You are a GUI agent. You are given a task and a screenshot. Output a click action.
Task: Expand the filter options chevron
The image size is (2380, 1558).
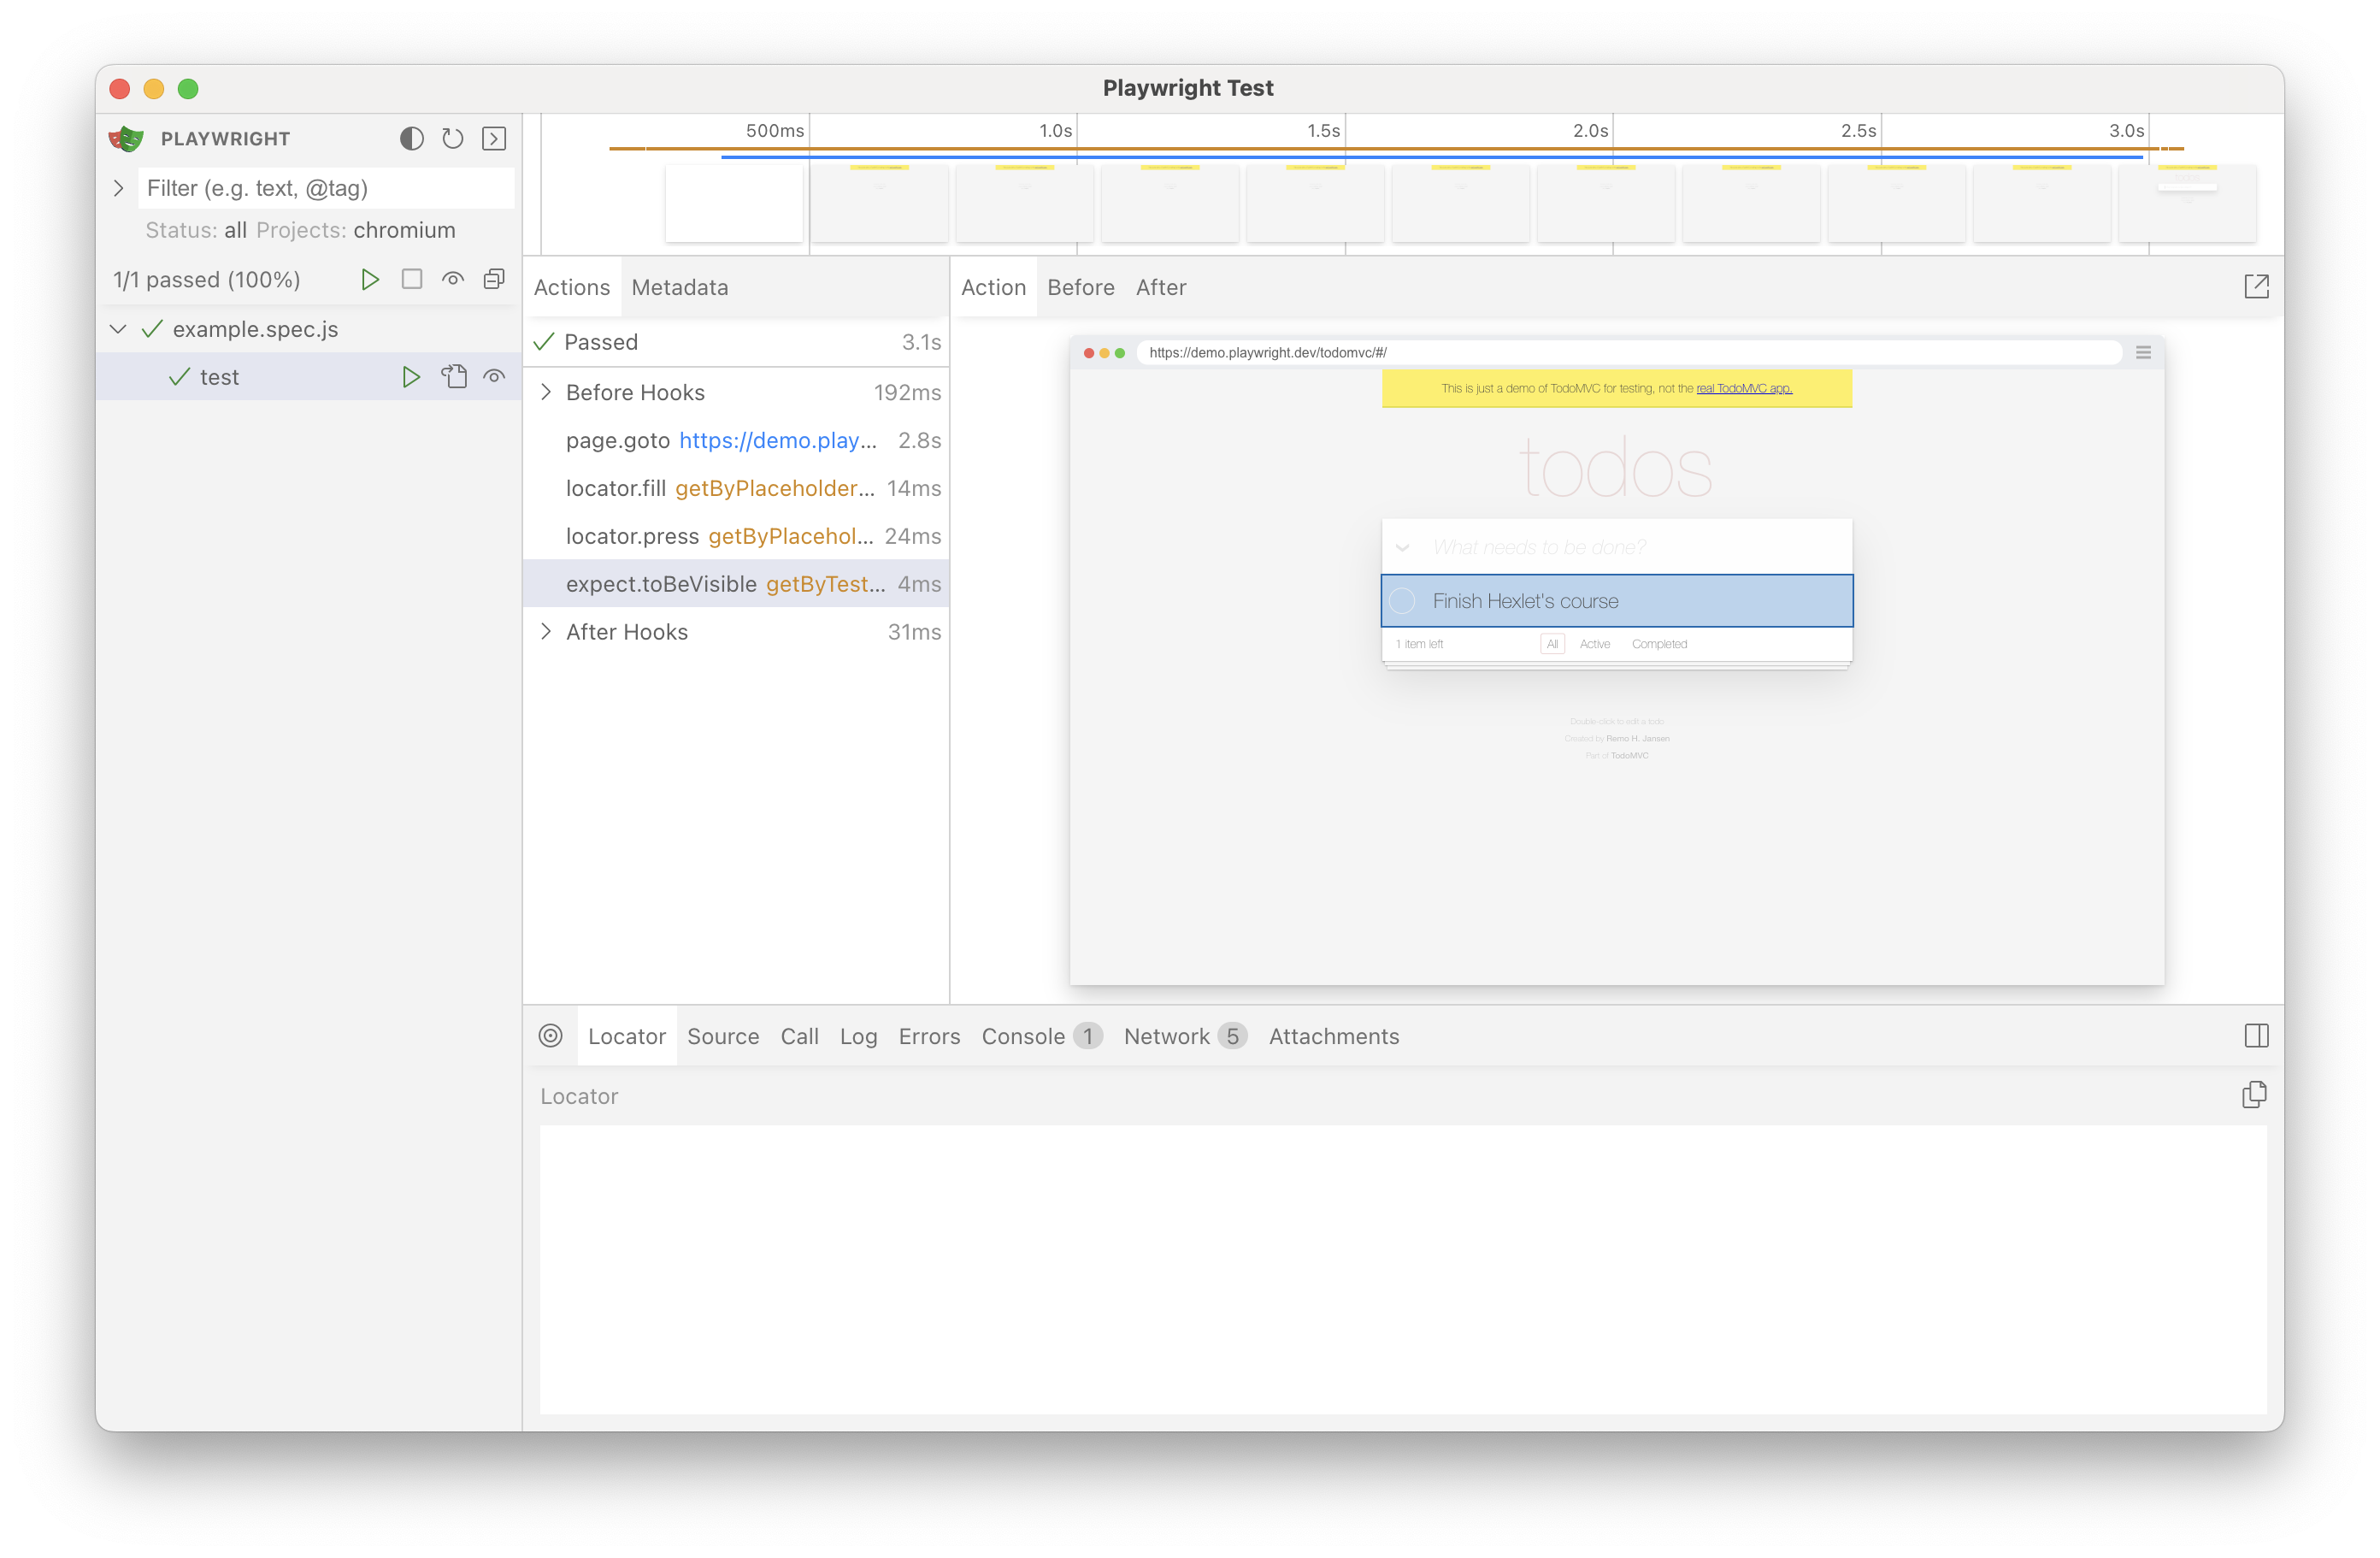(x=118, y=188)
